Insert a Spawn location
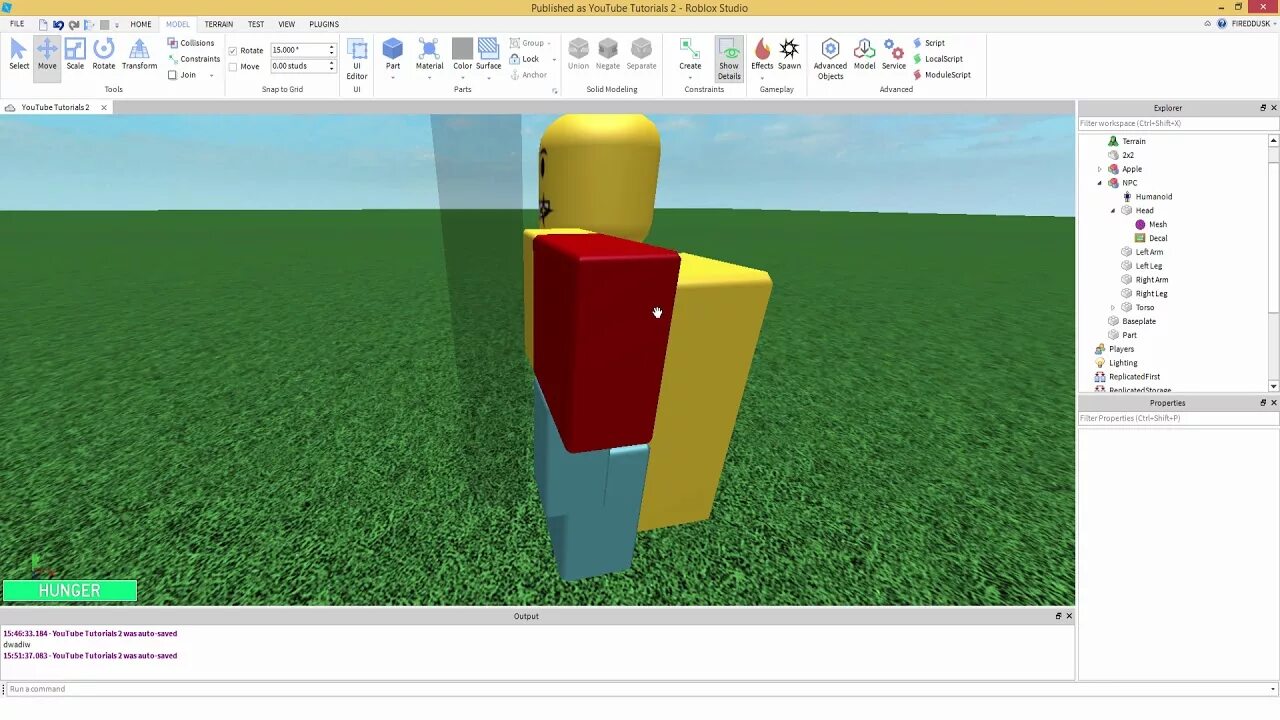The image size is (1280, 720). [789, 54]
